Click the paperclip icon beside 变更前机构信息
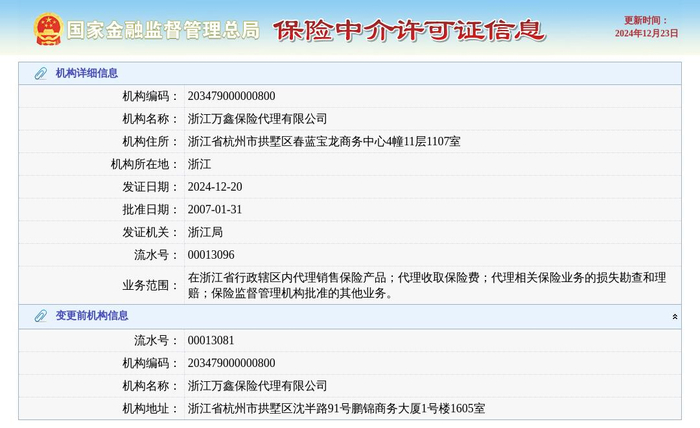This screenshot has width=700, height=428. (41, 316)
